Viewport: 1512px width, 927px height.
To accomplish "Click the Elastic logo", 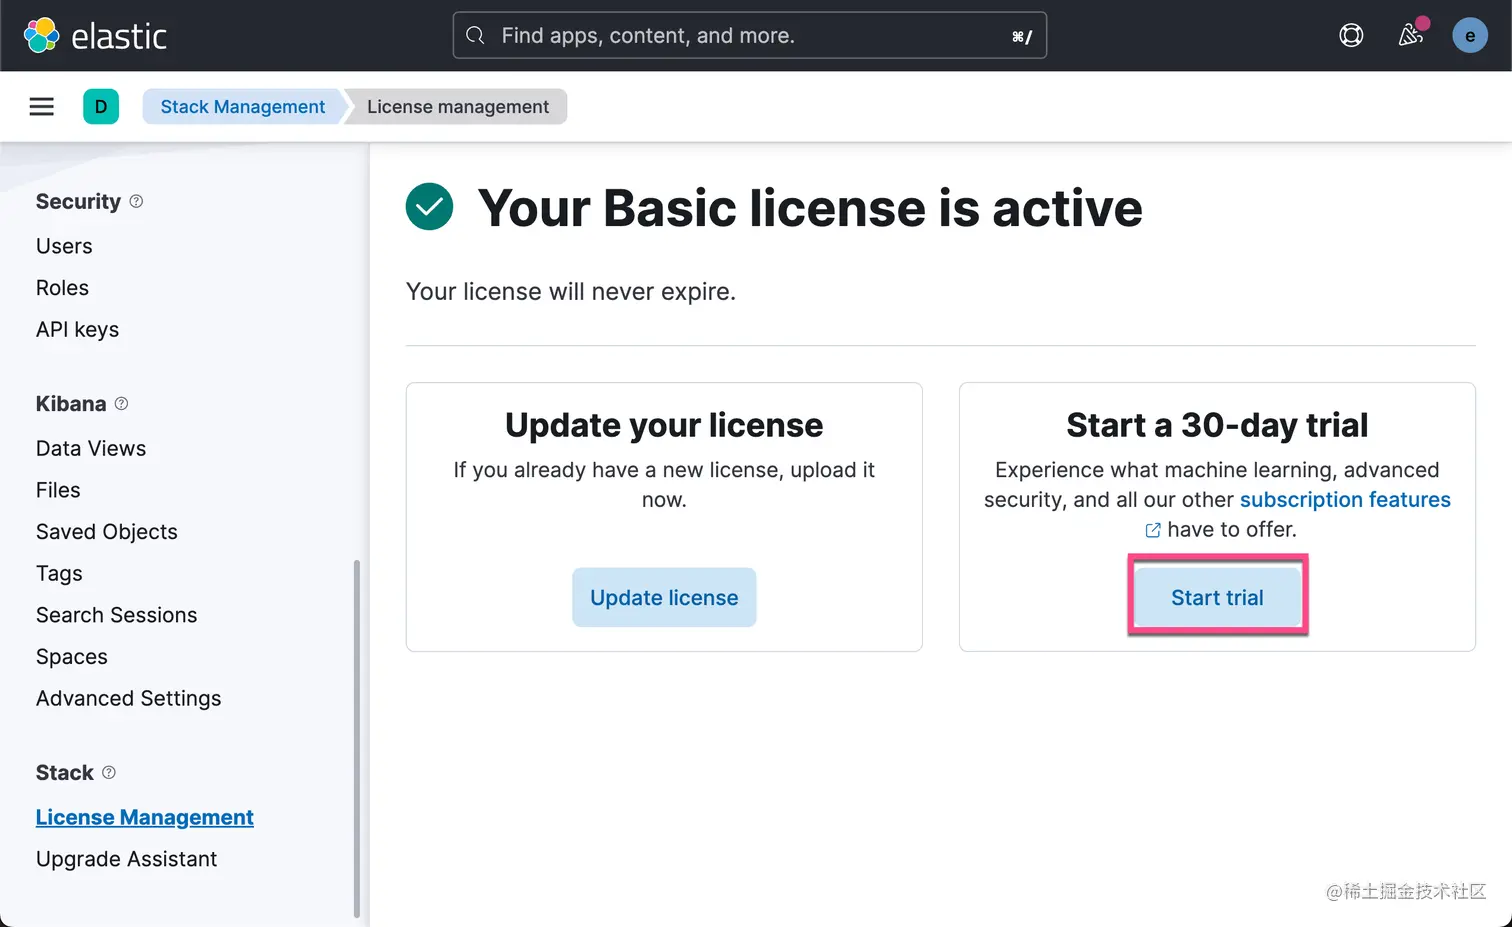I will pos(95,35).
